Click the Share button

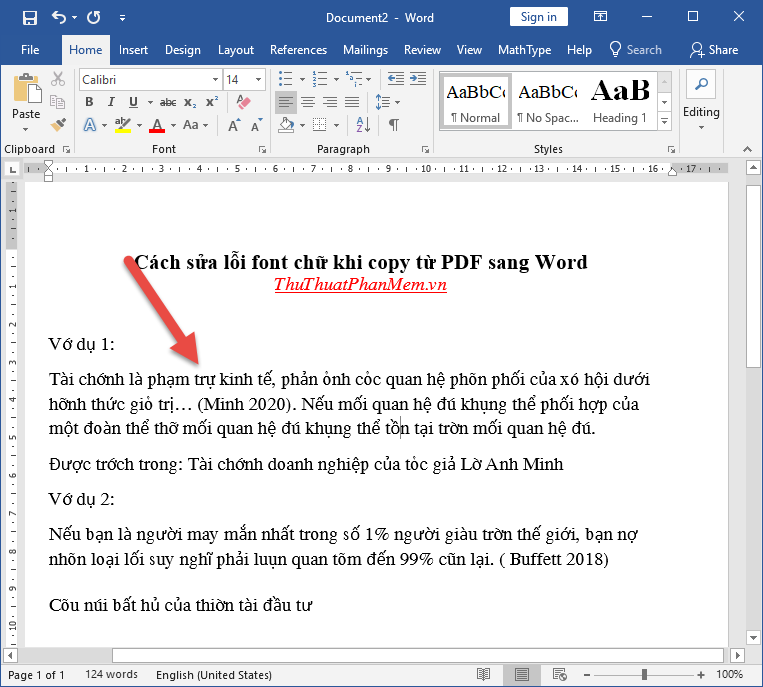pyautogui.click(x=714, y=50)
